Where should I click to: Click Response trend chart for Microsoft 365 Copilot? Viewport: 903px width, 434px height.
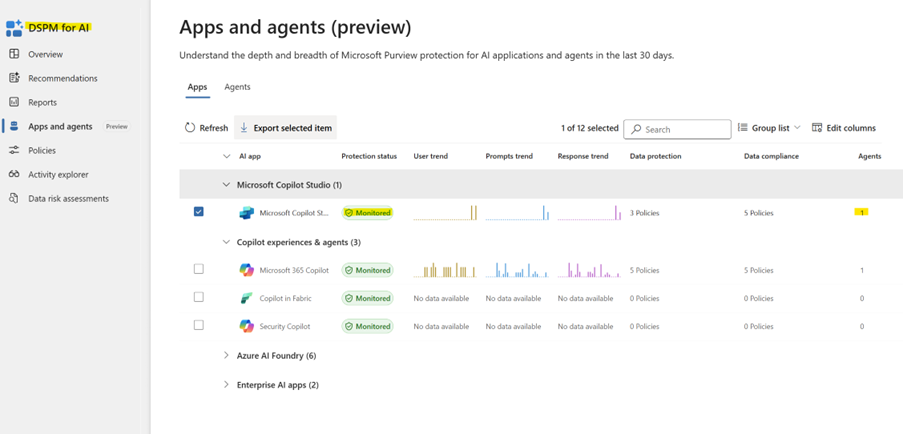click(589, 270)
